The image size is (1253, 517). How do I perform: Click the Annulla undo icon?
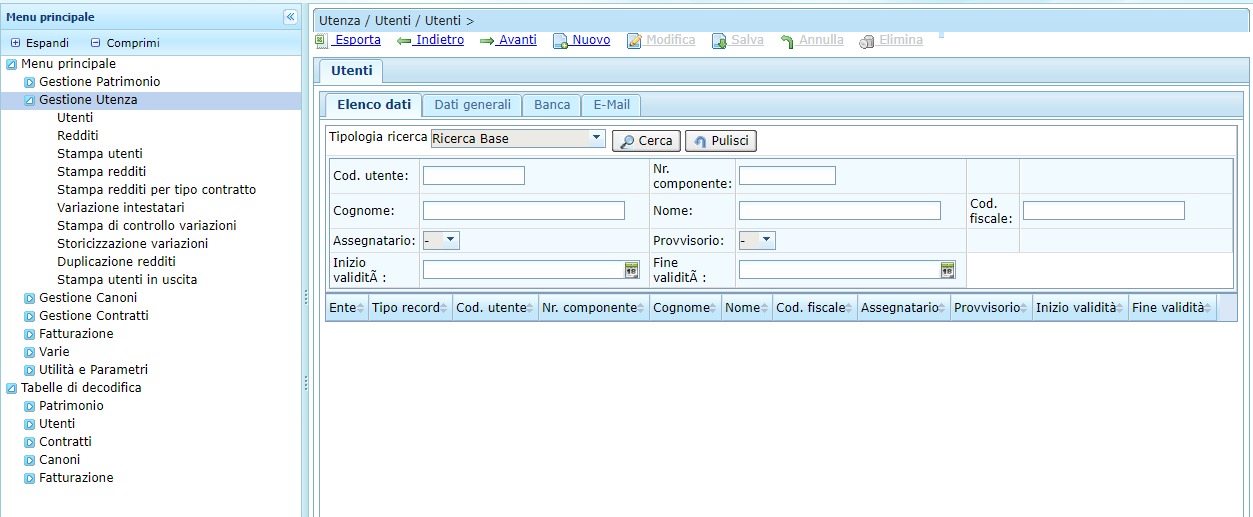tap(787, 41)
